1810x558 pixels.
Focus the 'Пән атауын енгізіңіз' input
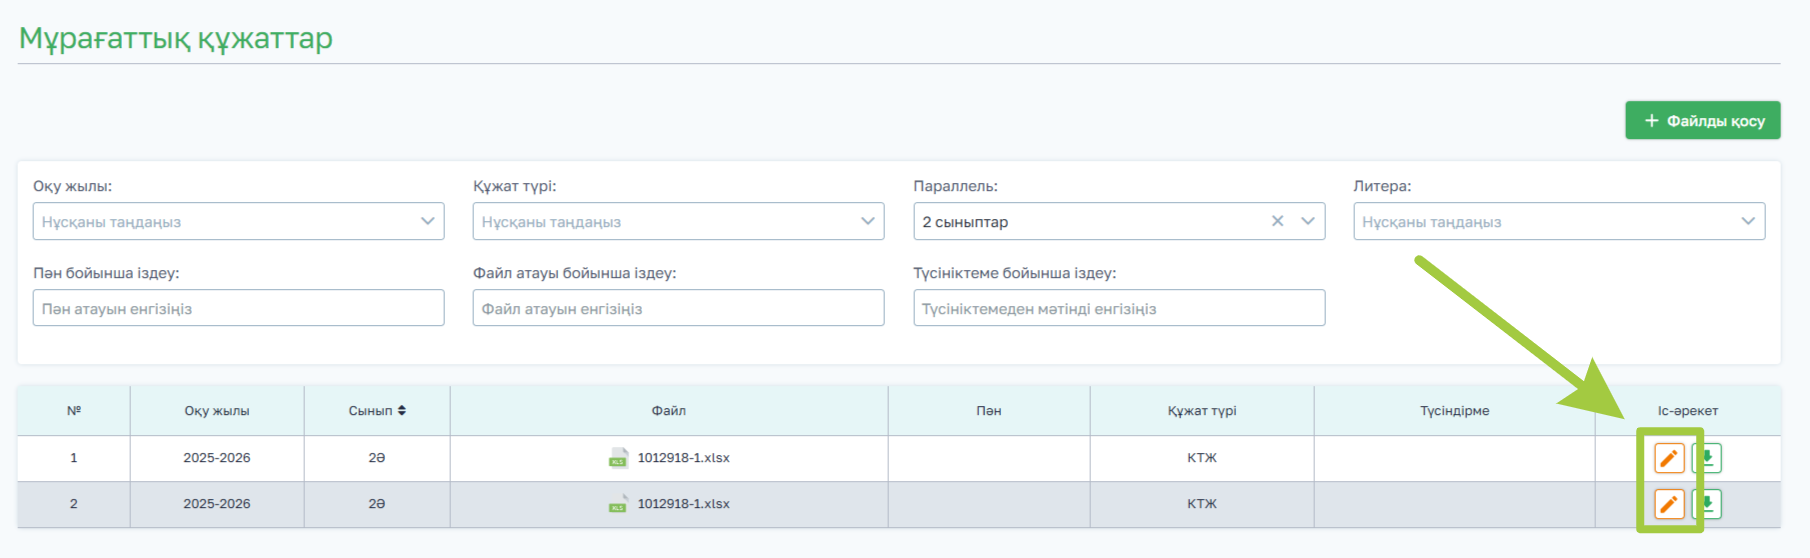(x=238, y=308)
